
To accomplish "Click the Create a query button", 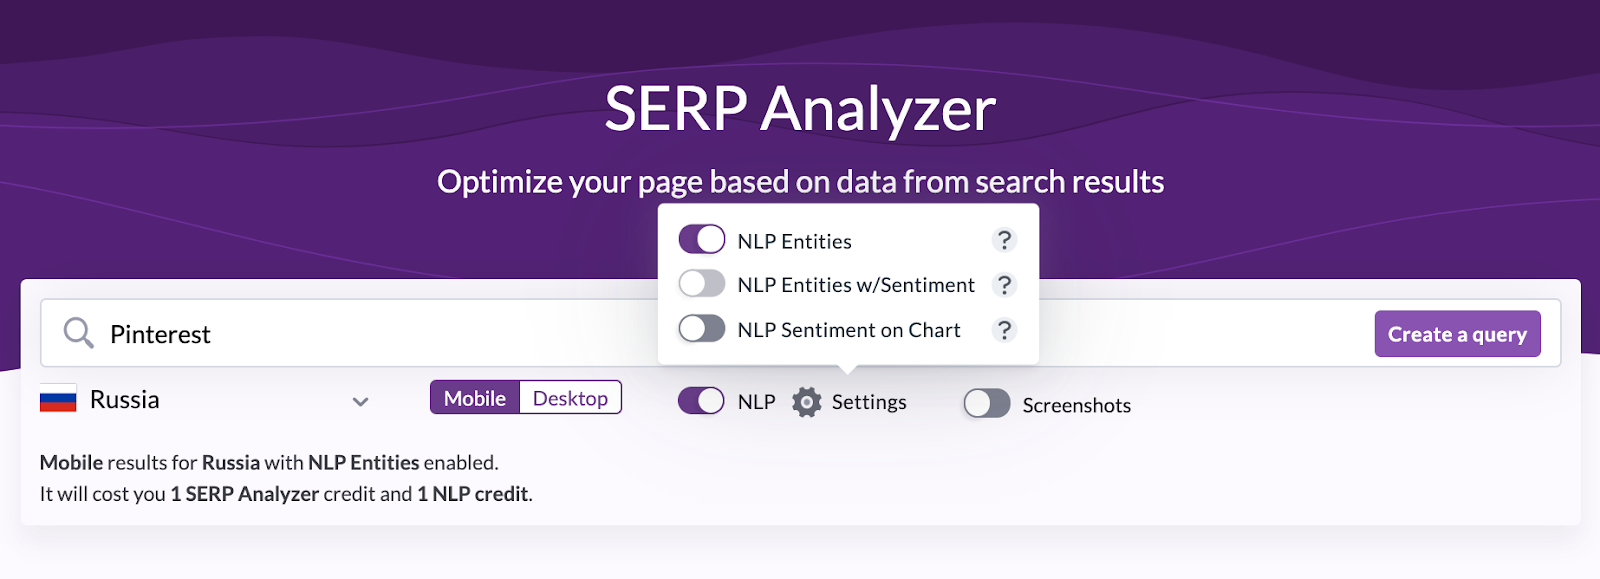I will pos(1457,334).
